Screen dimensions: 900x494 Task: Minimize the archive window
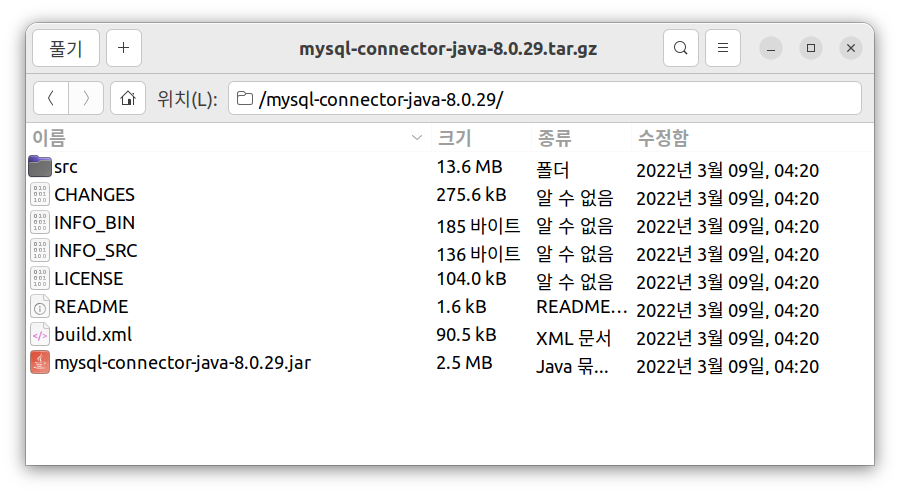pyautogui.click(x=771, y=48)
